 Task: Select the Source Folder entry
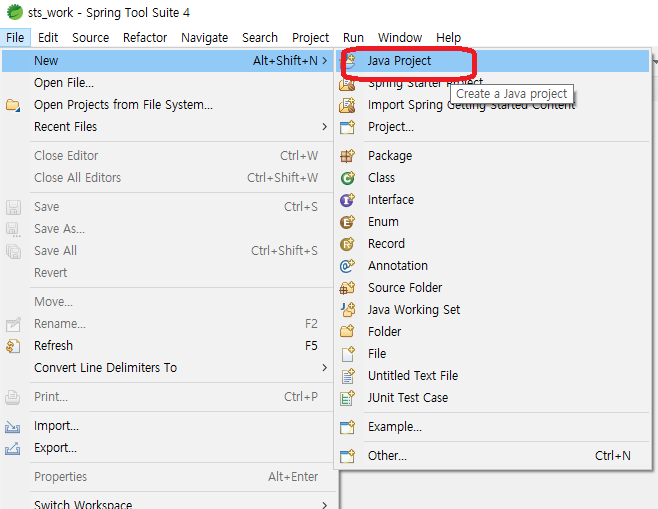(x=492, y=288)
